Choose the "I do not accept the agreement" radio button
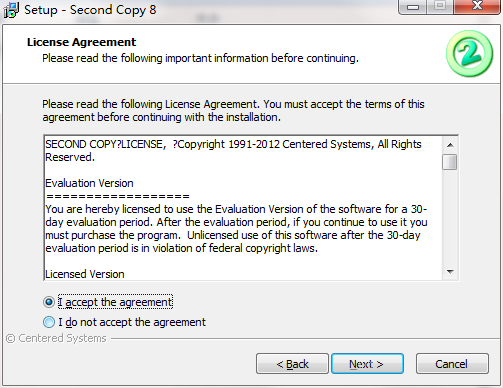The image size is (503, 388). (x=49, y=322)
